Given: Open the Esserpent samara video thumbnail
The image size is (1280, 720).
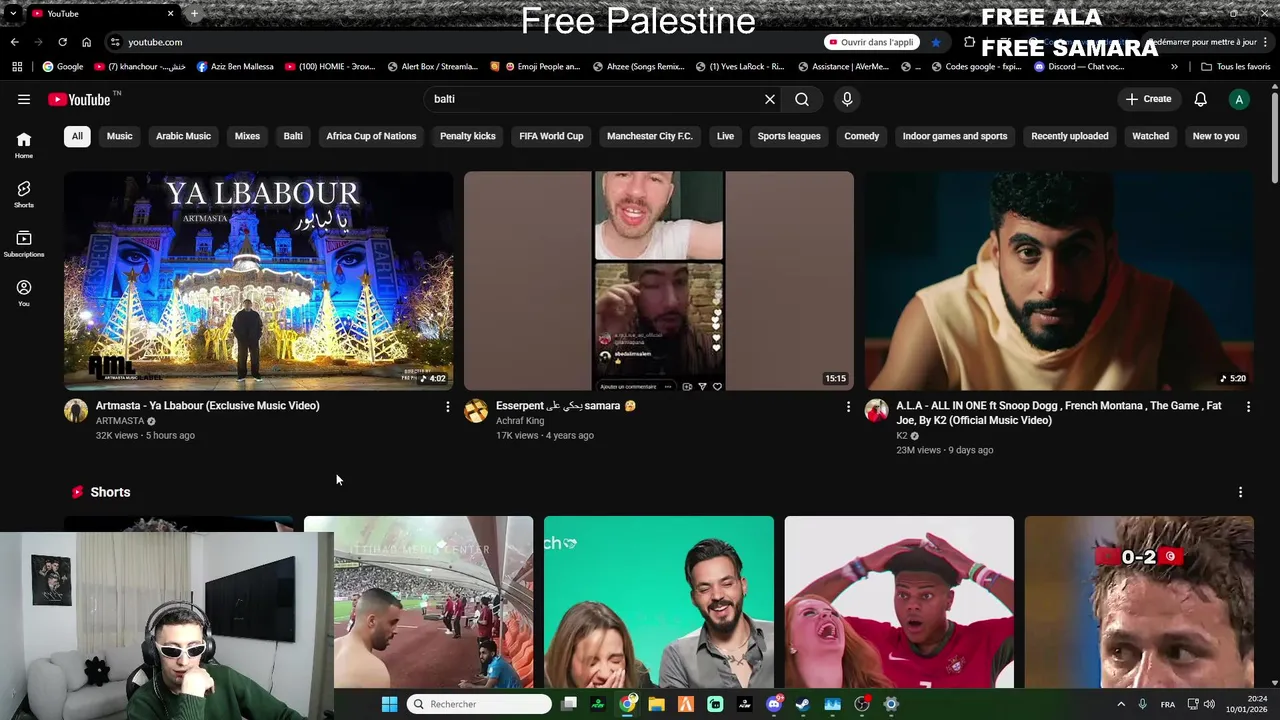Looking at the screenshot, I should (x=659, y=280).
